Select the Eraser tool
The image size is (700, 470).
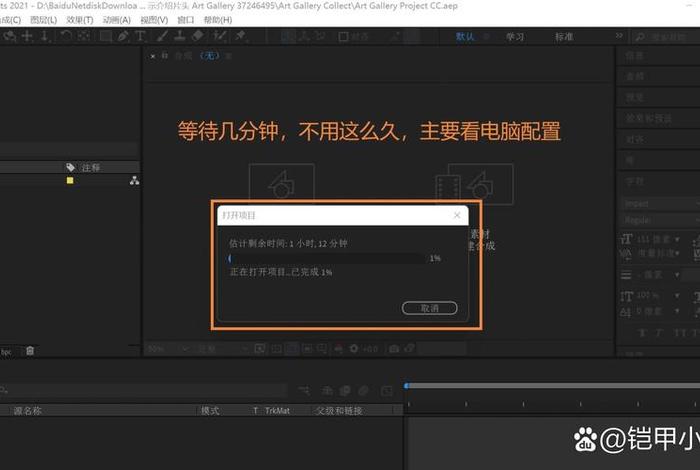click(198, 36)
